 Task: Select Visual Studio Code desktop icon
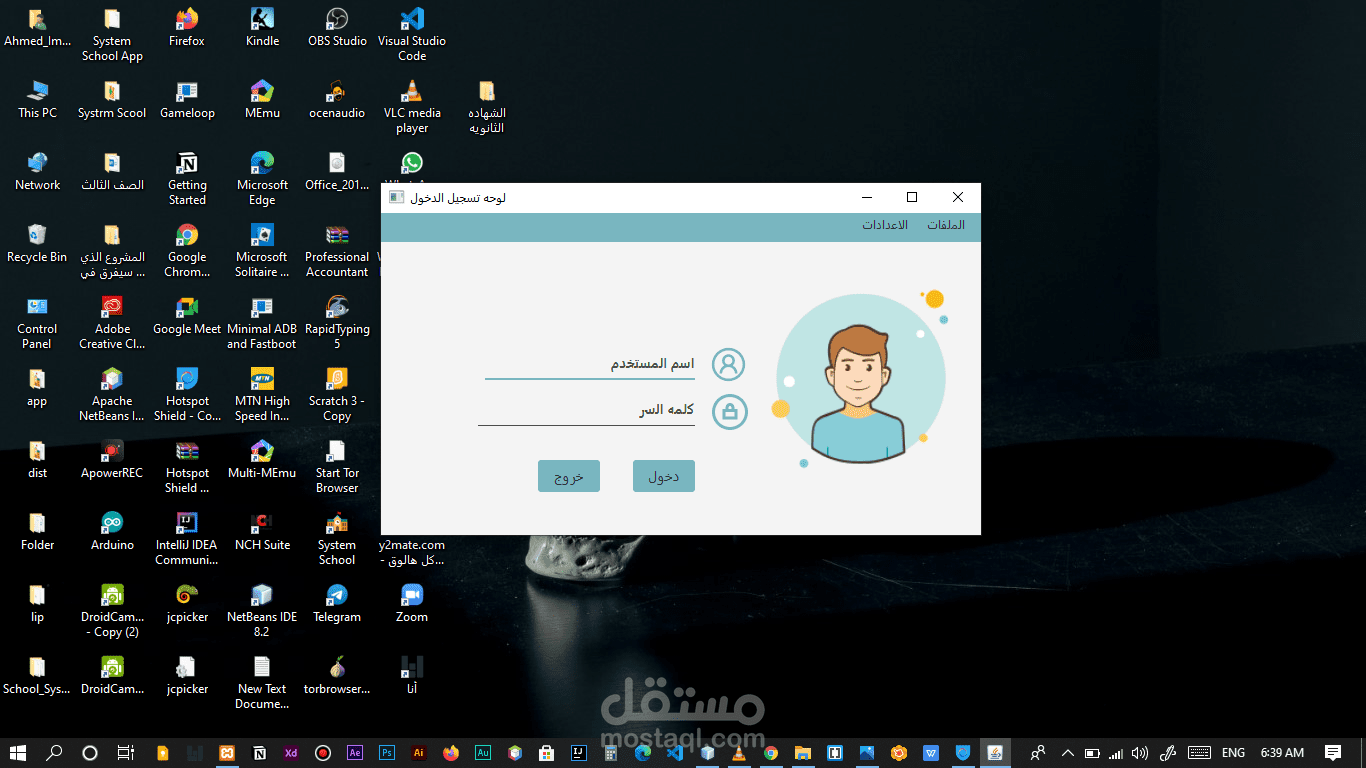click(412, 34)
